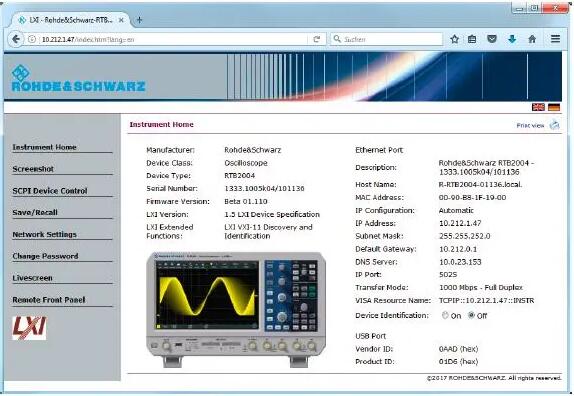574x396 pixels.
Task: Switch language via the German flag
Action: (554, 107)
